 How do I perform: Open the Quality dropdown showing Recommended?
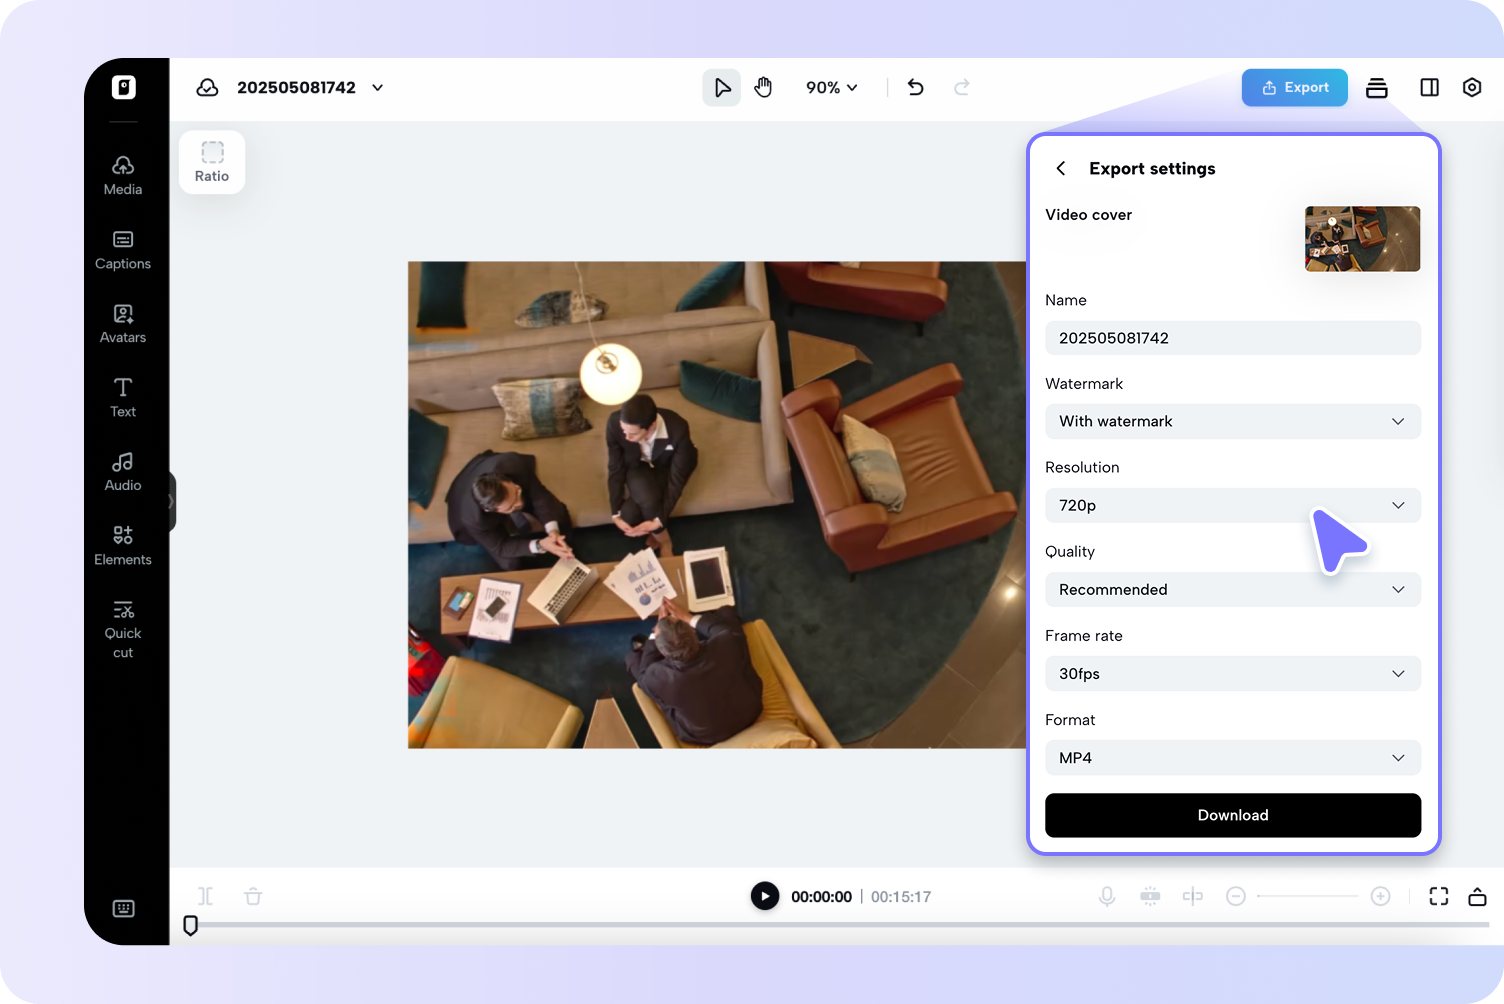(1233, 589)
